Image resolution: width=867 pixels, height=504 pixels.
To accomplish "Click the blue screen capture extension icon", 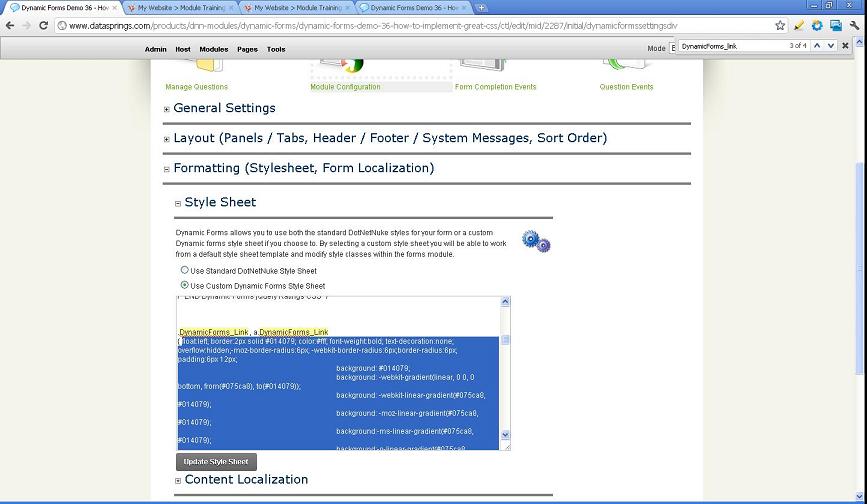I will 836,25.
